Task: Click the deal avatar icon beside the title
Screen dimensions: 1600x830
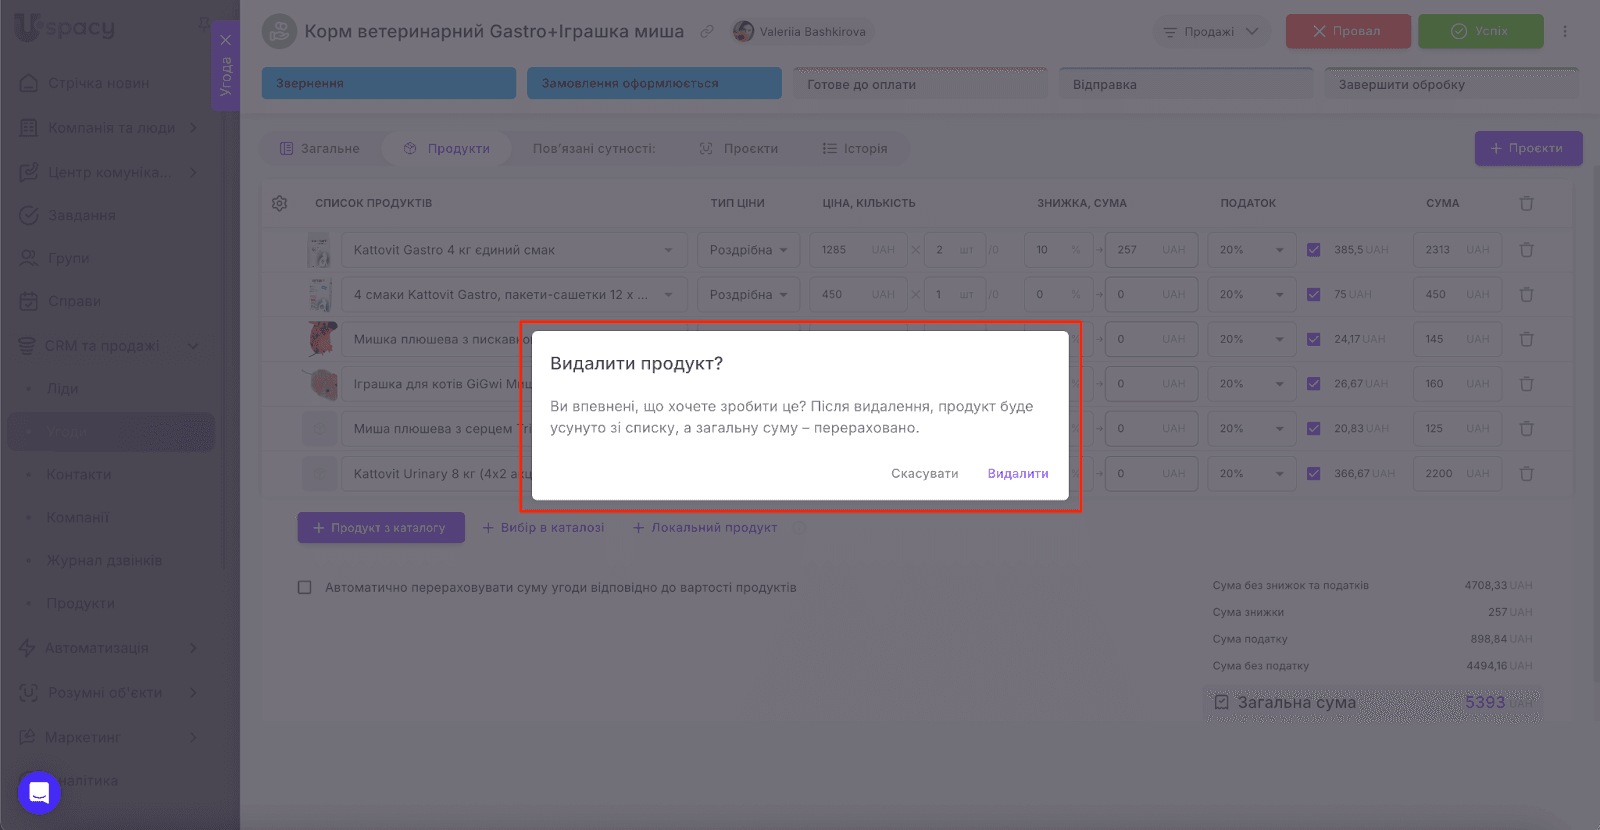Action: [x=279, y=31]
